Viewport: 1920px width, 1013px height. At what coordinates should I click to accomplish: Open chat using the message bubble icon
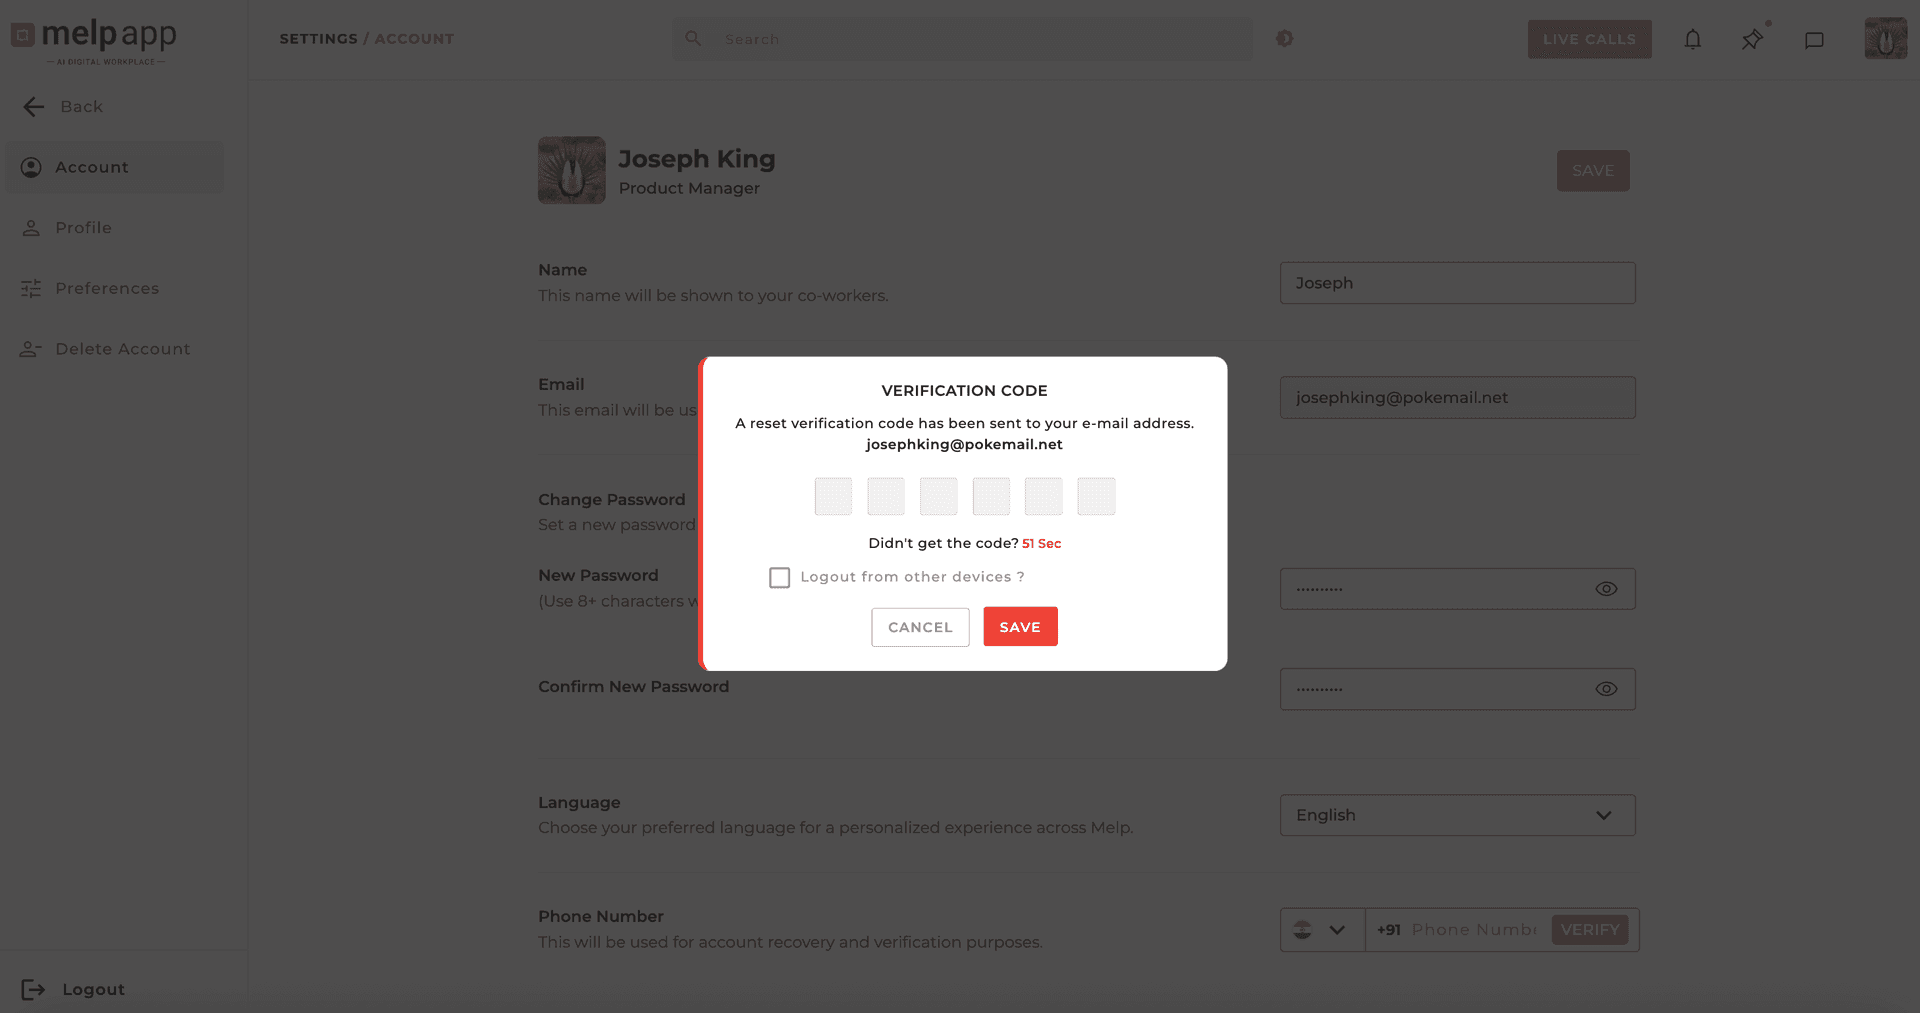(1815, 39)
